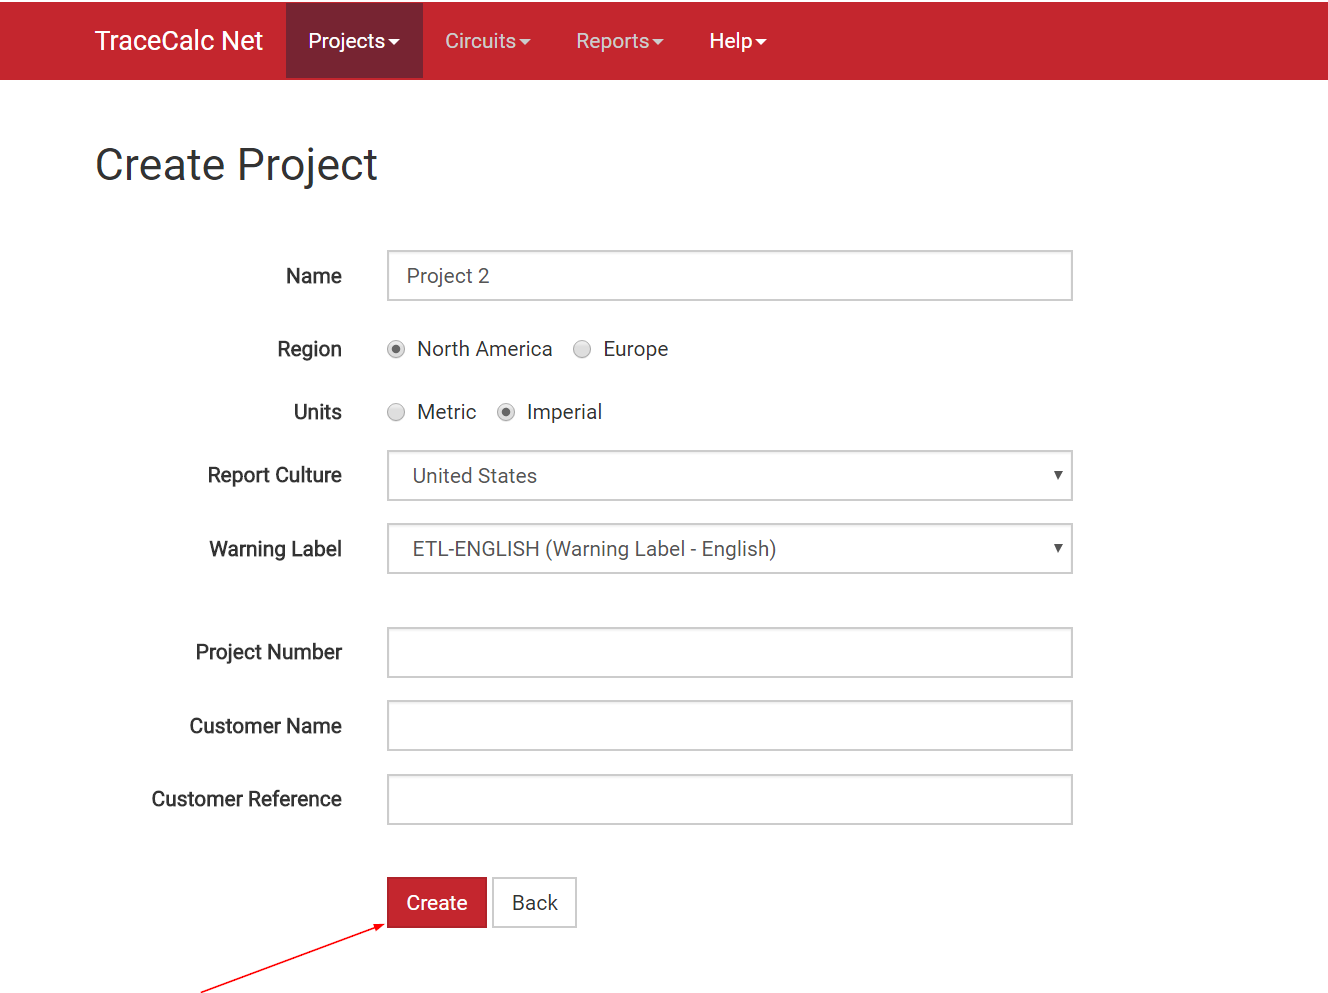
Task: Open the Projects menu
Action: click(354, 41)
